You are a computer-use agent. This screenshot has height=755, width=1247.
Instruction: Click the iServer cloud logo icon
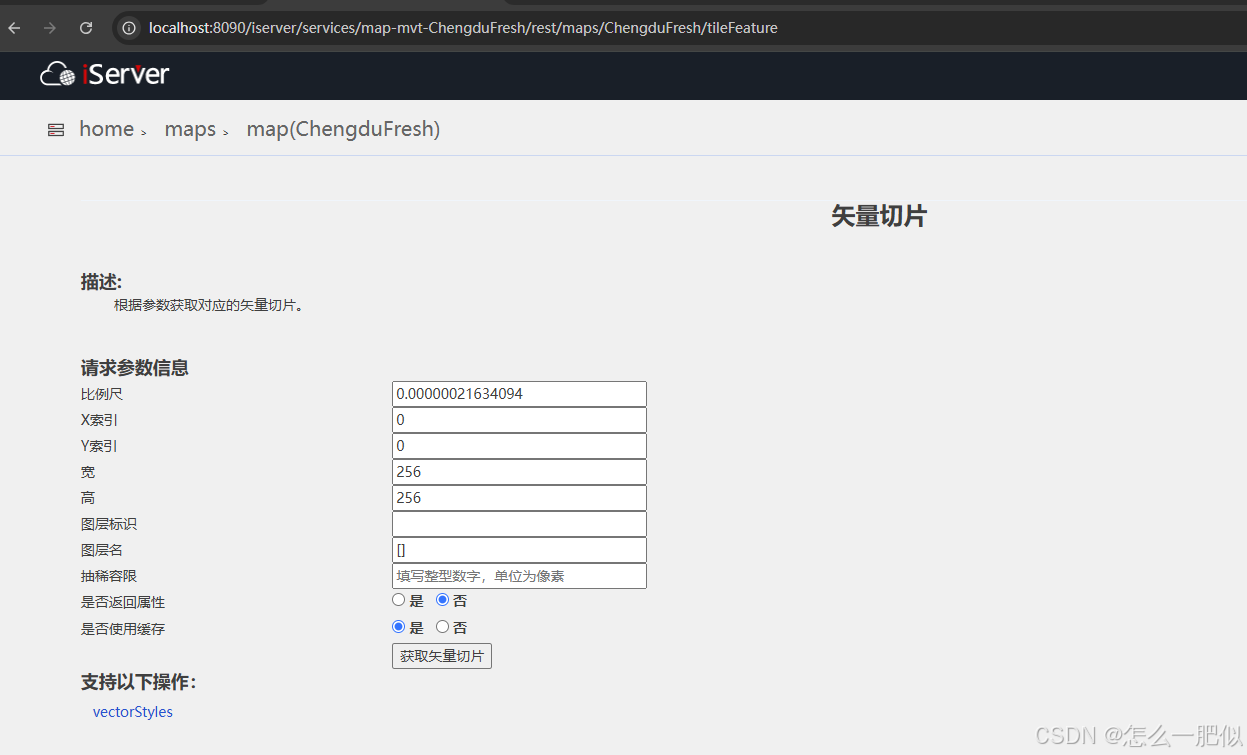click(55, 75)
